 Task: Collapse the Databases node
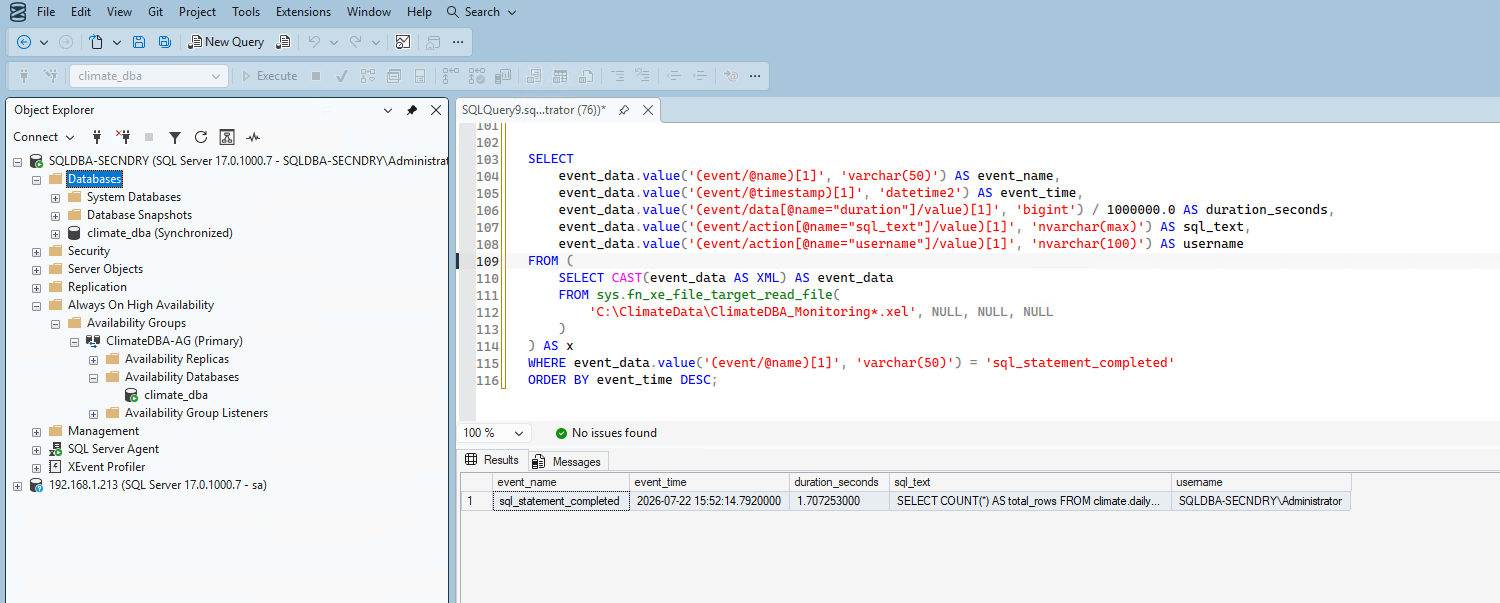(x=37, y=180)
